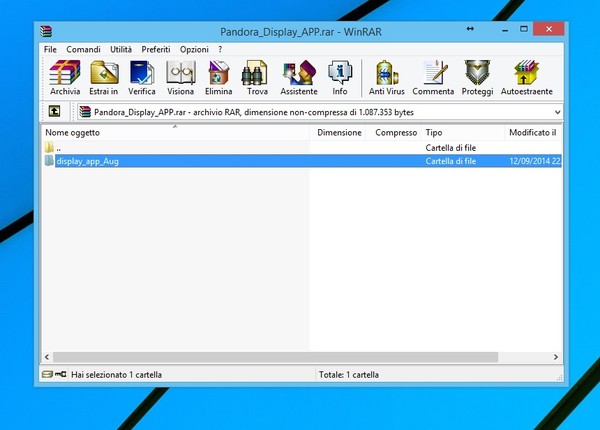This screenshot has height=430, width=600.
Task: Click the archive path text field
Action: click(x=320, y=112)
